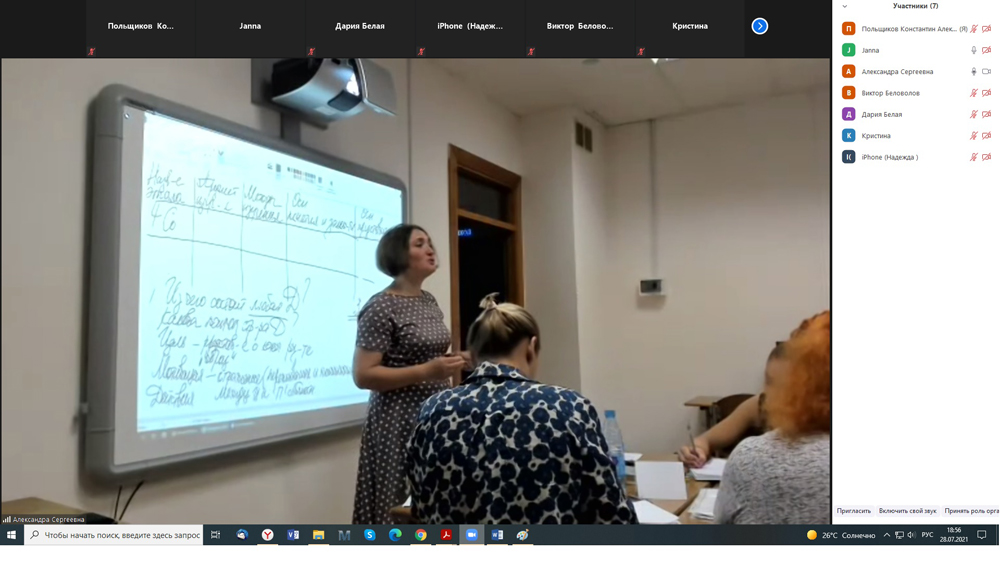Open Zoom from the Windows taskbar
Viewport: 1000px width, 563px height.
471,535
